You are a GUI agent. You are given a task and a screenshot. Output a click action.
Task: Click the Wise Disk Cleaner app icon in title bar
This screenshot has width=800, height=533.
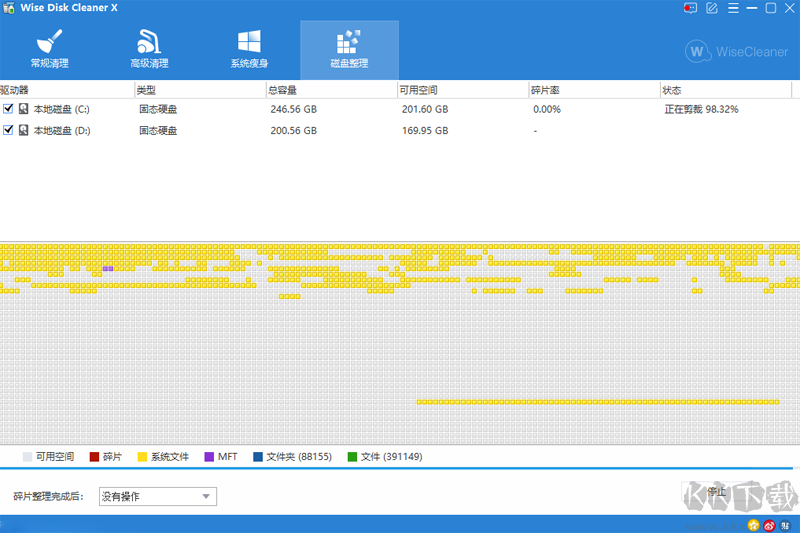[x=9, y=8]
